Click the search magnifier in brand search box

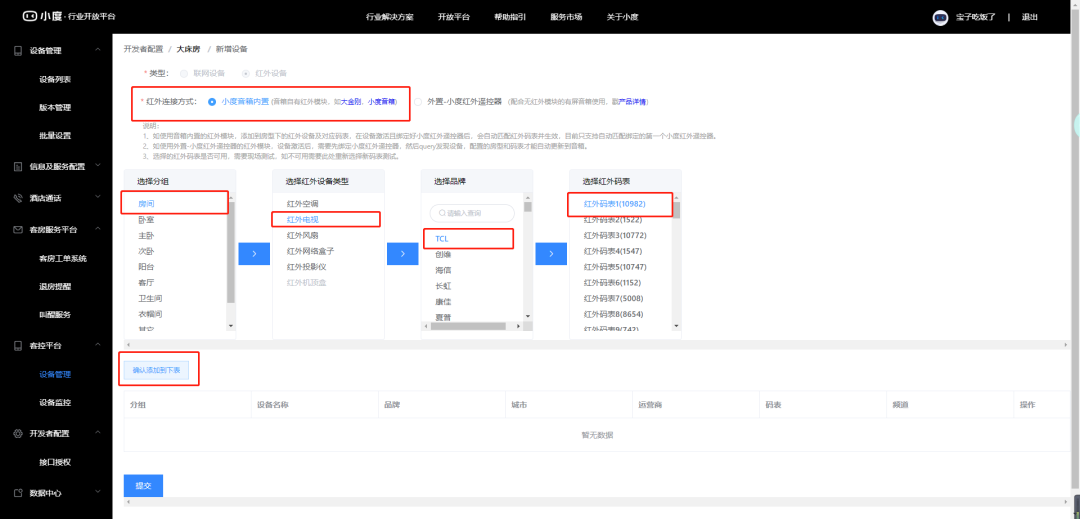point(441,213)
